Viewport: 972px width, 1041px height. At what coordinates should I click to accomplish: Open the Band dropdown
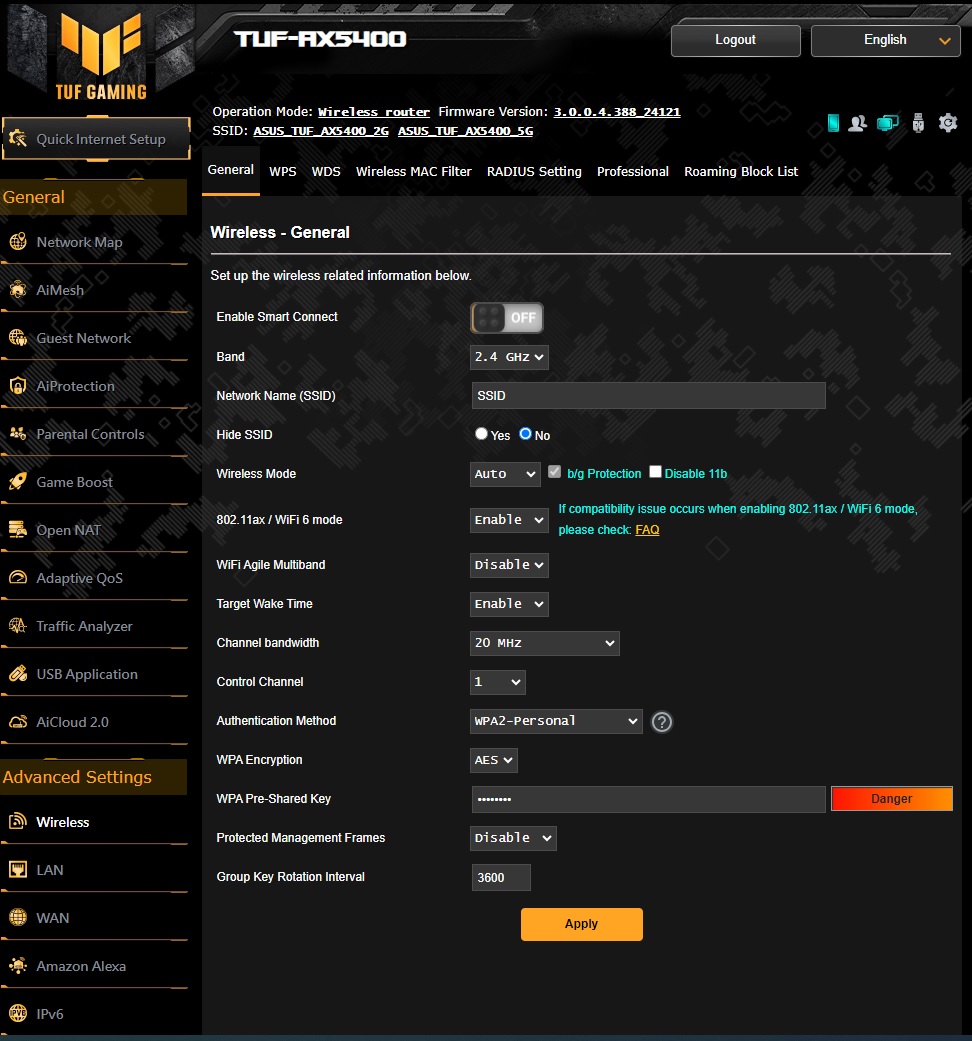pyautogui.click(x=509, y=357)
